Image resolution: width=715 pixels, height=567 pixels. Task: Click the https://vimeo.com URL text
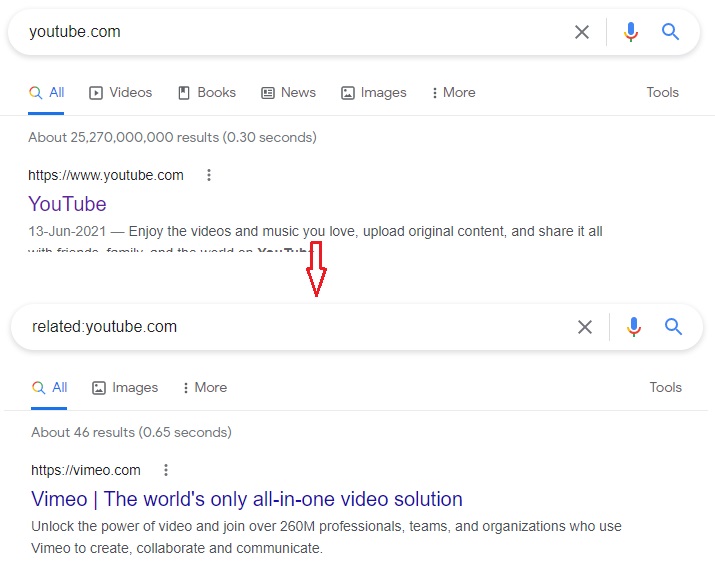pos(86,470)
